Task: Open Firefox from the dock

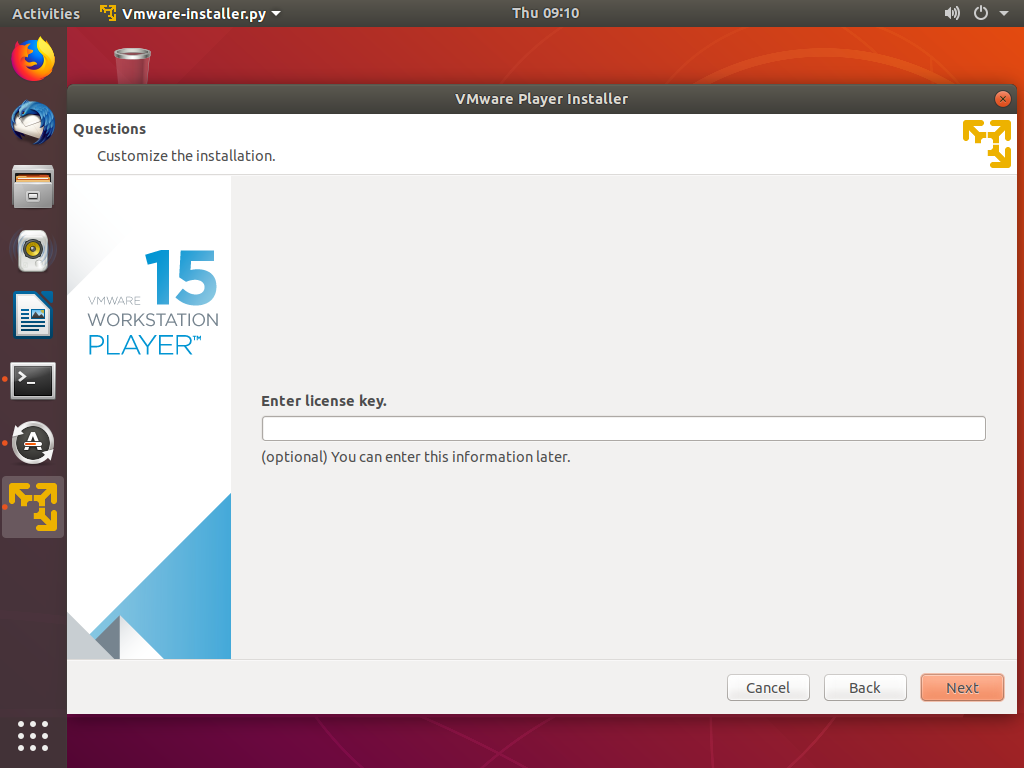Action: click(33, 59)
